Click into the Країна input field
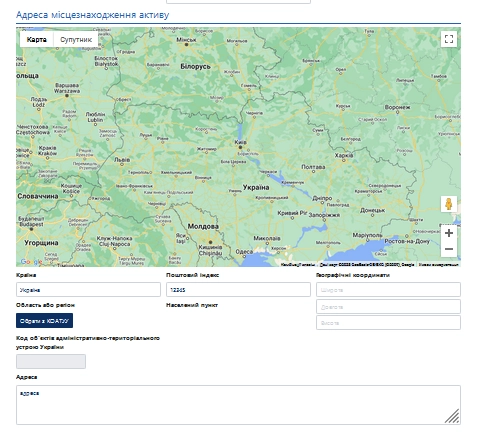 tap(88, 290)
